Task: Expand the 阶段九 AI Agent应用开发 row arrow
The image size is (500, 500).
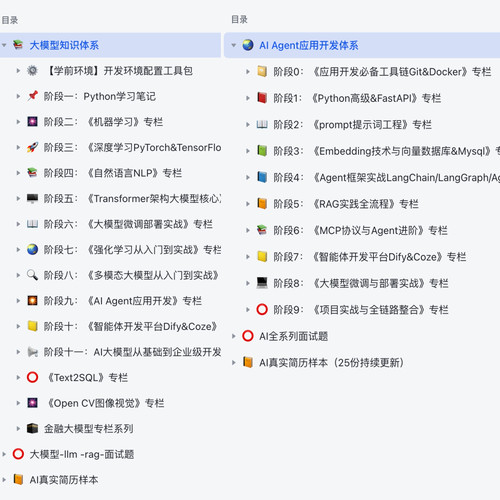Action: (18, 301)
